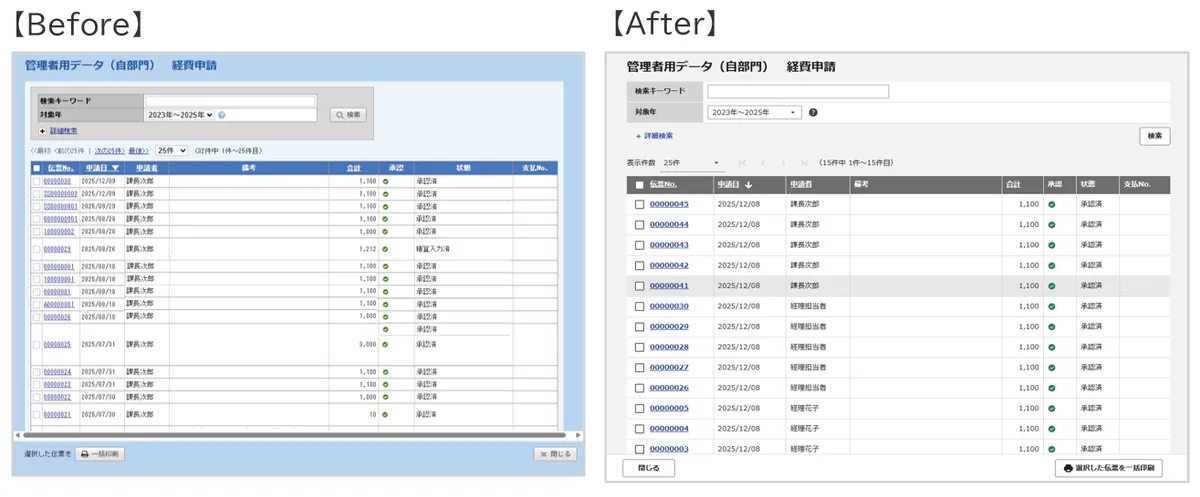Viewport: 1200px width, 497px height.
Task: Click the blue help icon in Before panel
Action: point(221,115)
